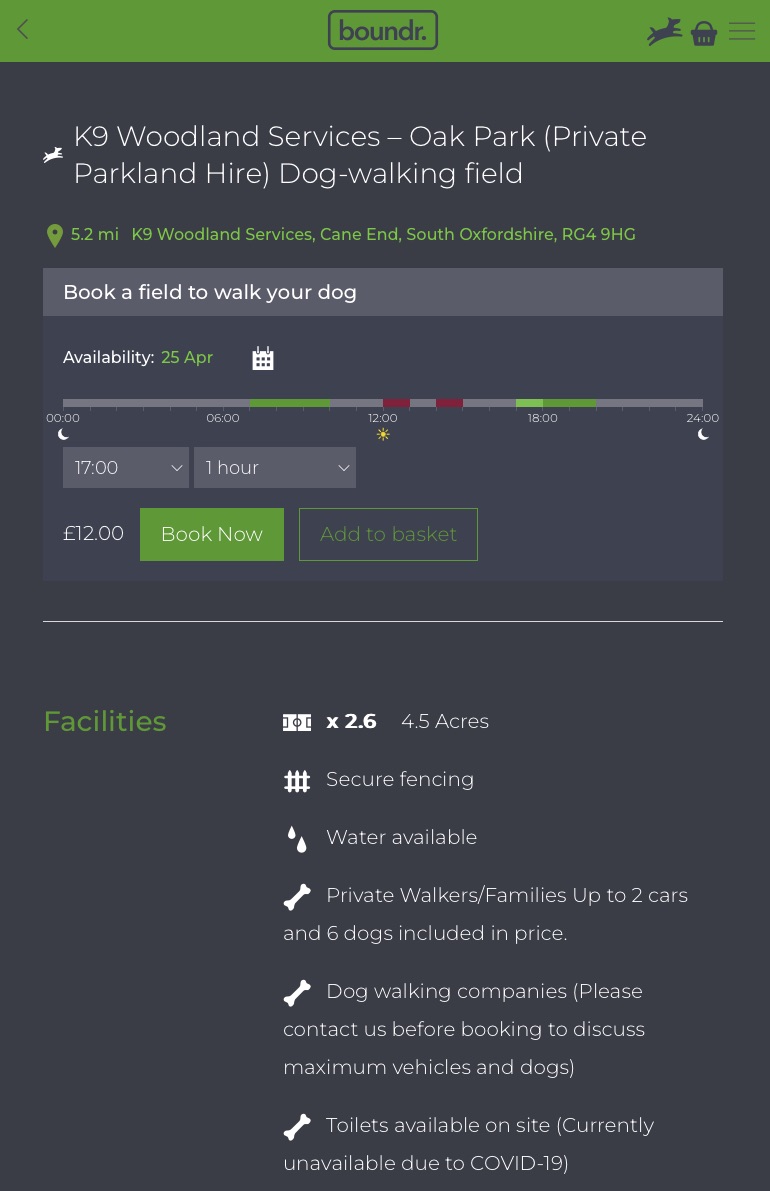
Task: Expand the 1 hour duration dropdown
Action: coord(275,468)
